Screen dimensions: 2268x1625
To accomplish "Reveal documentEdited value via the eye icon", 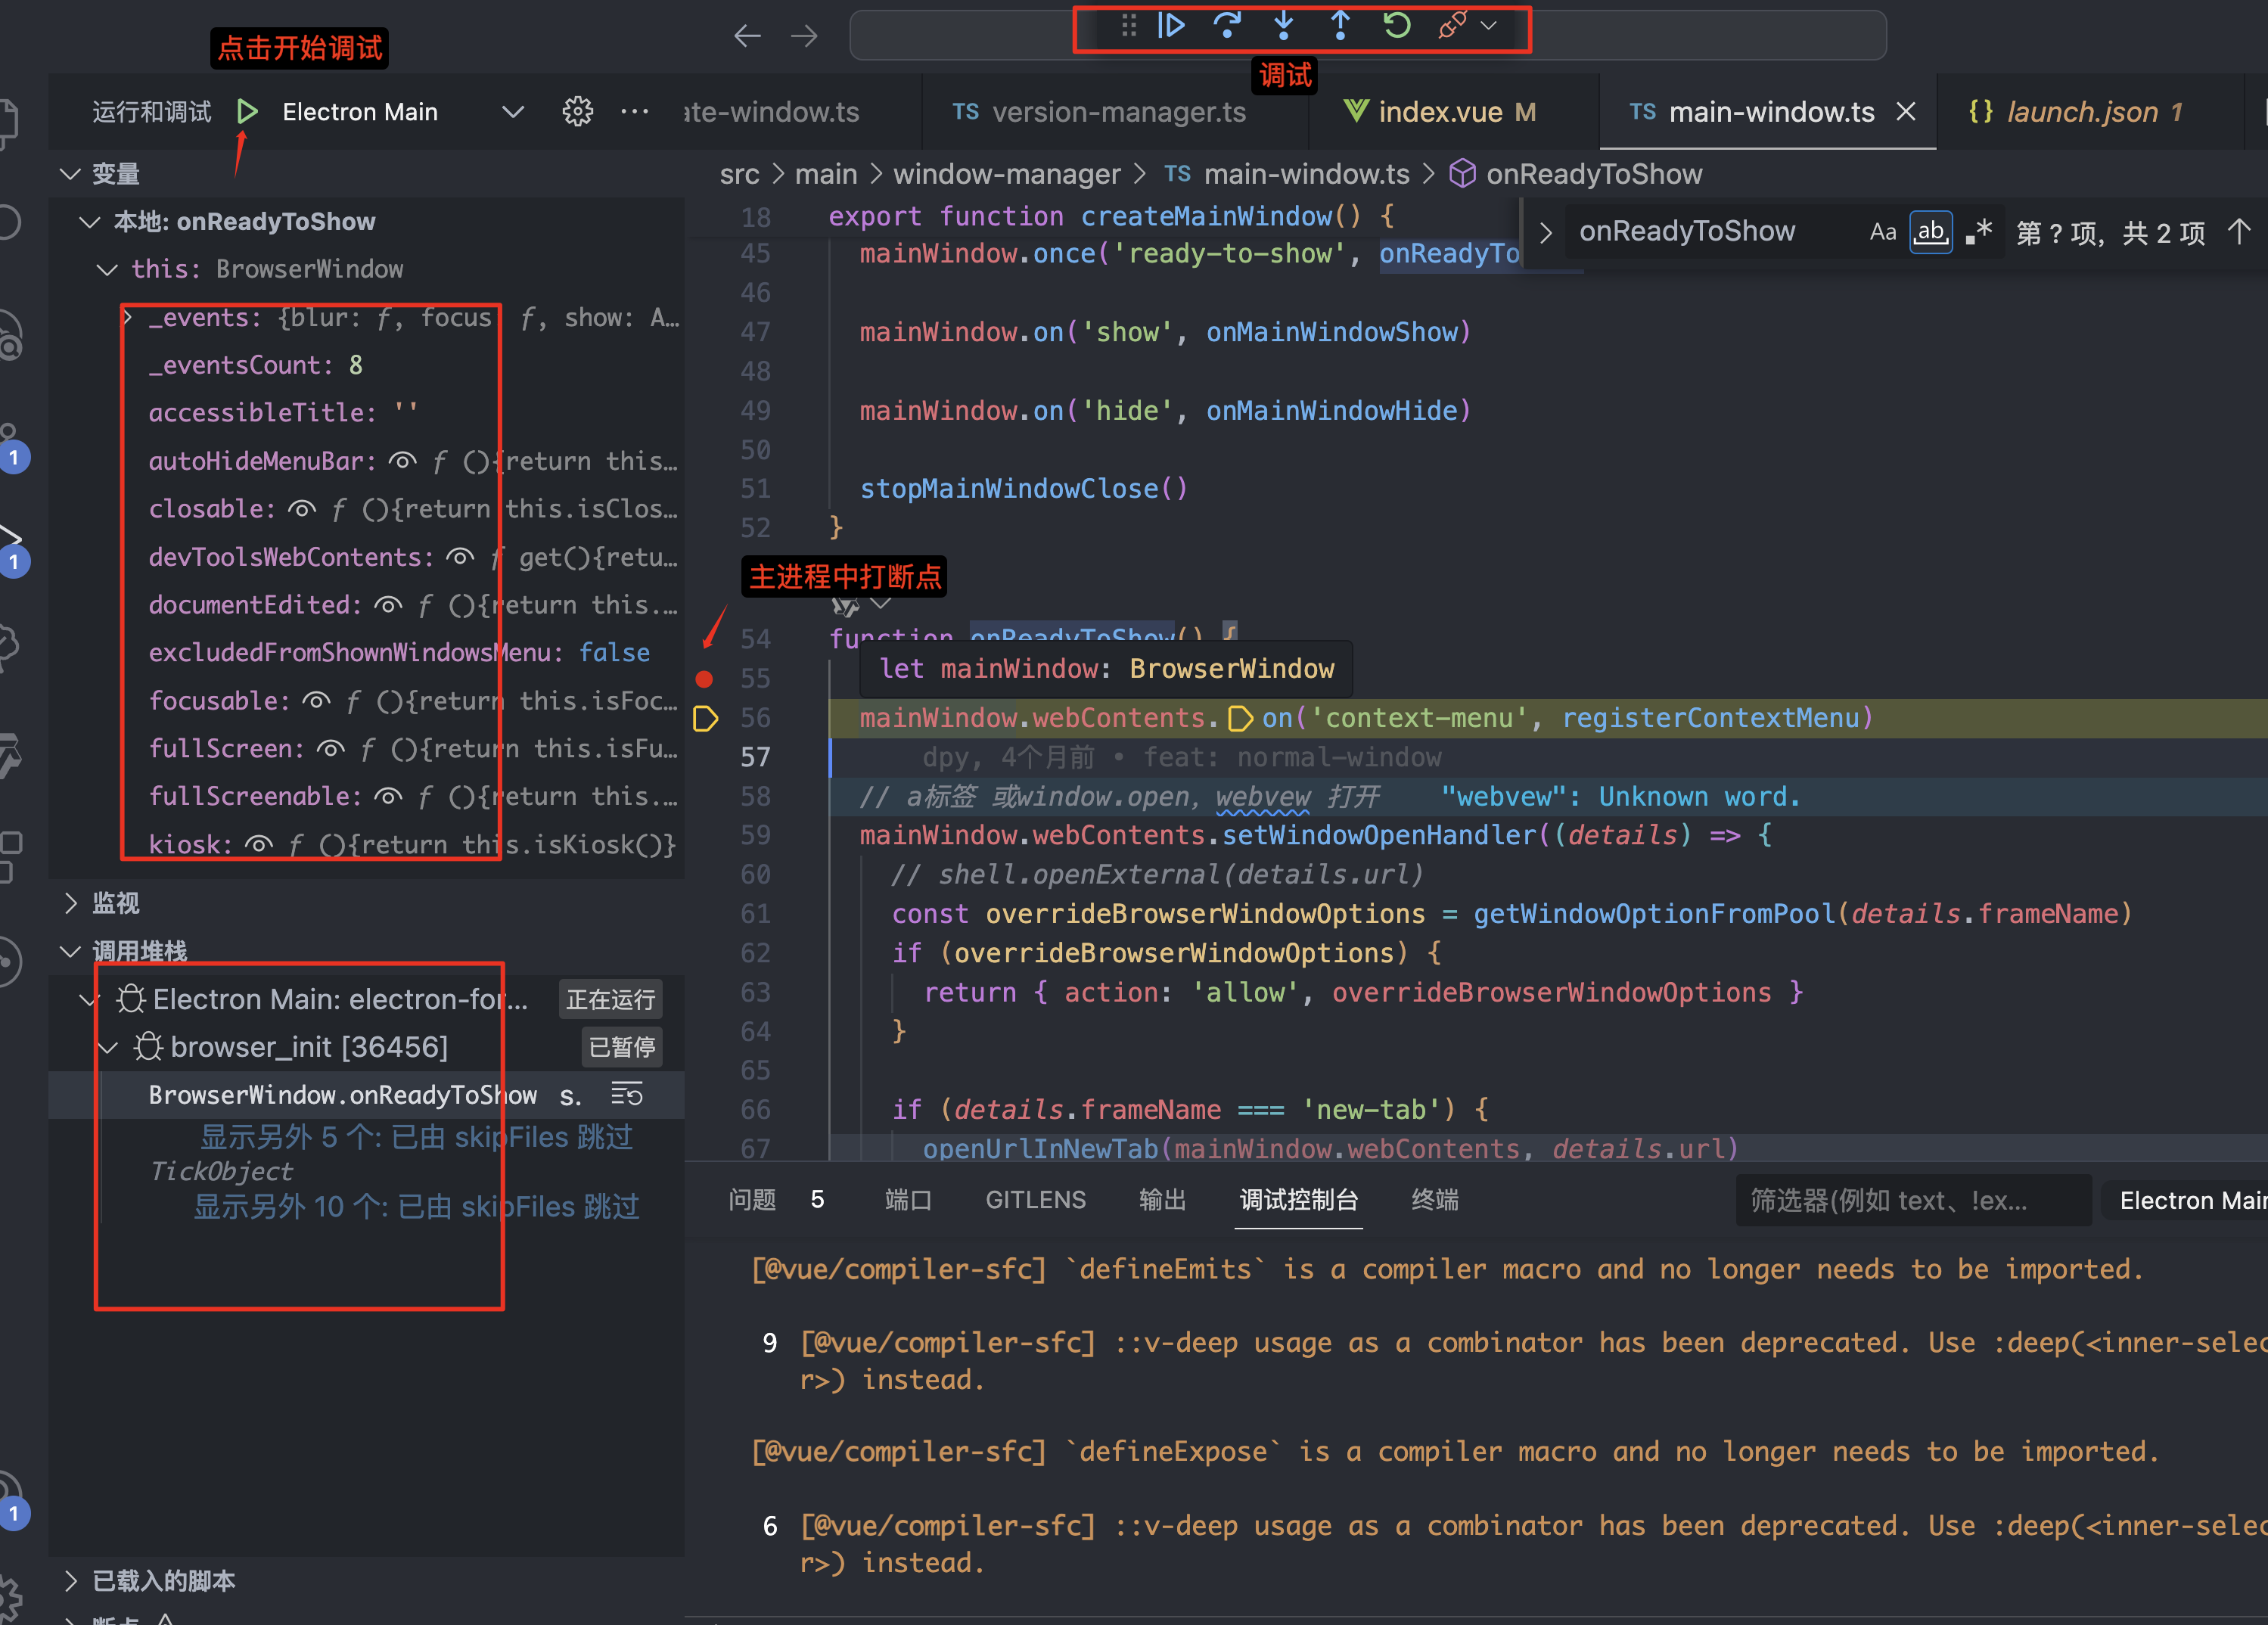I will [388, 605].
